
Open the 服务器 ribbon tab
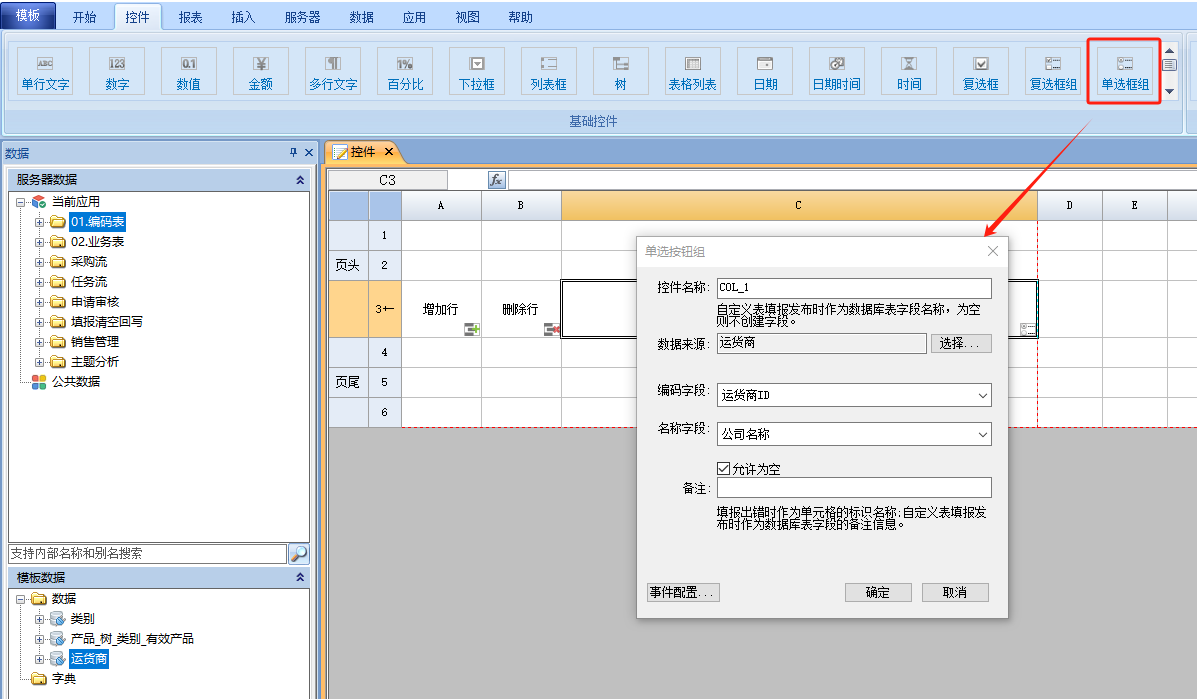click(302, 17)
